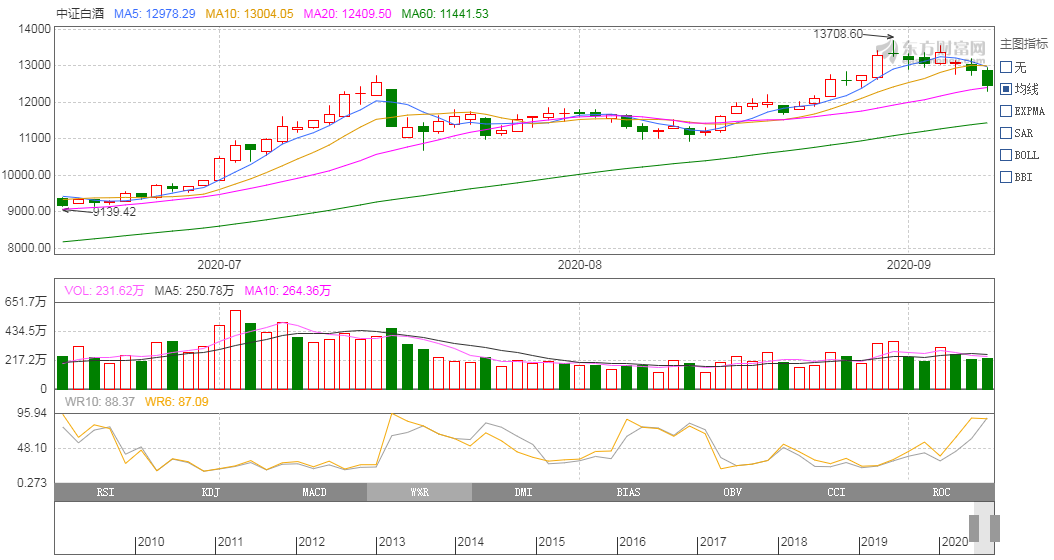Click the 2020-07 date axis label
The image size is (1054, 560).
click(219, 265)
